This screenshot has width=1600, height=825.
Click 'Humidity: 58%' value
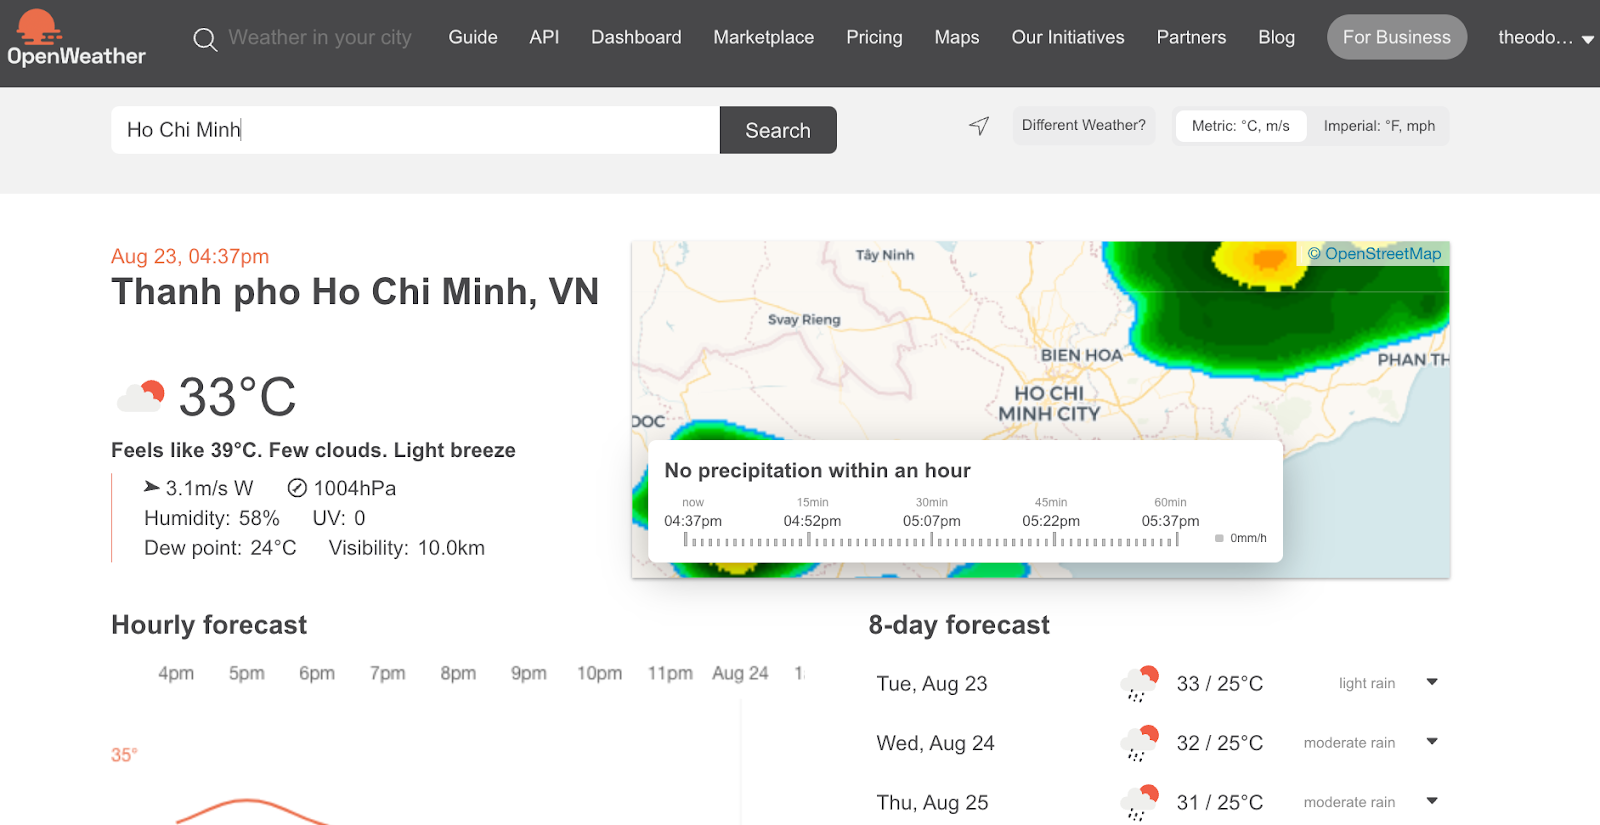[212, 518]
